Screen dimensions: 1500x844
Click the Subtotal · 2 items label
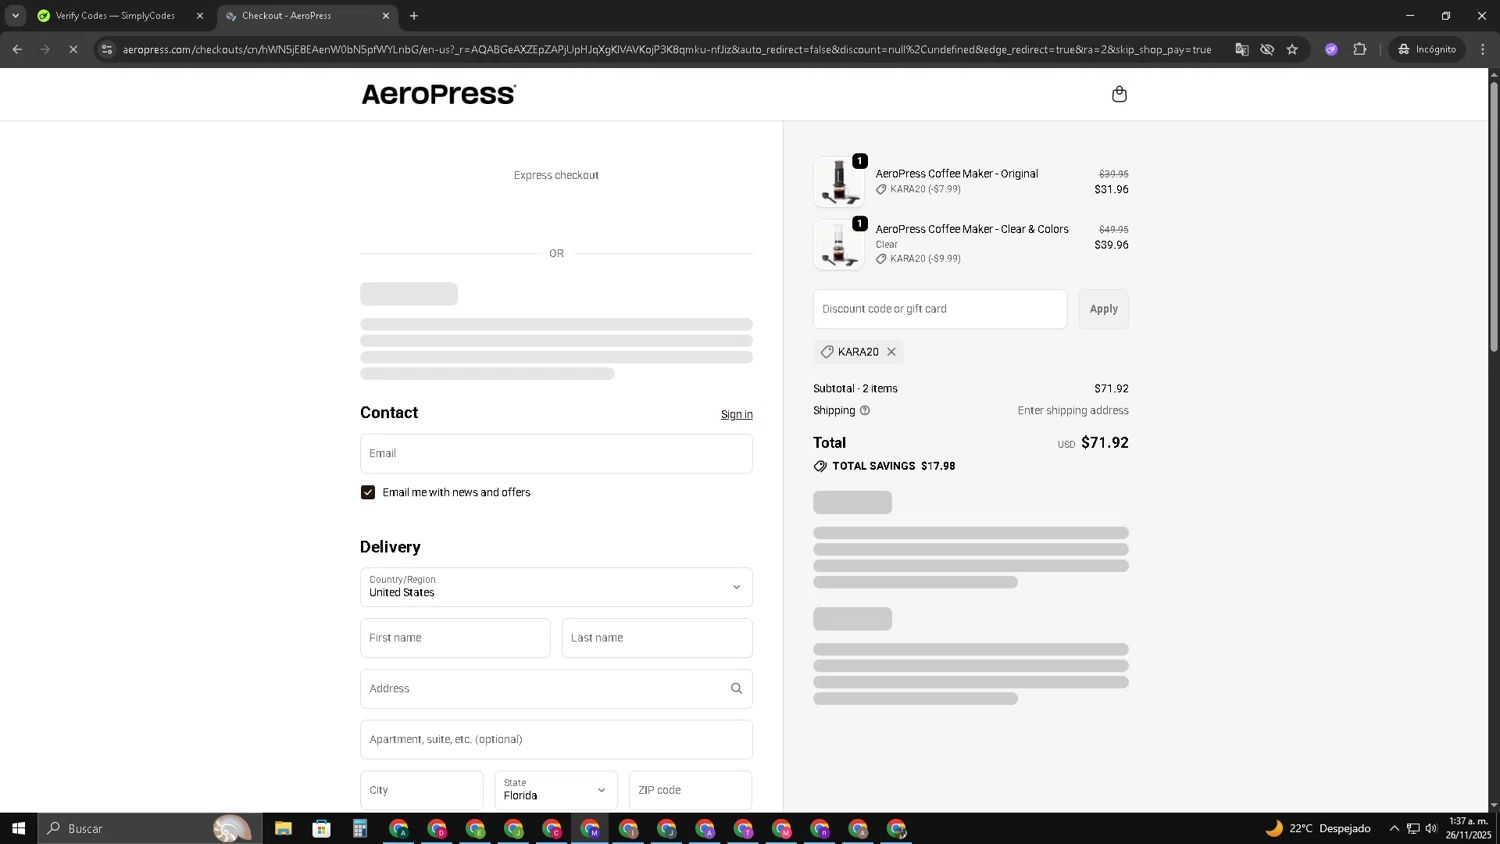pos(855,389)
